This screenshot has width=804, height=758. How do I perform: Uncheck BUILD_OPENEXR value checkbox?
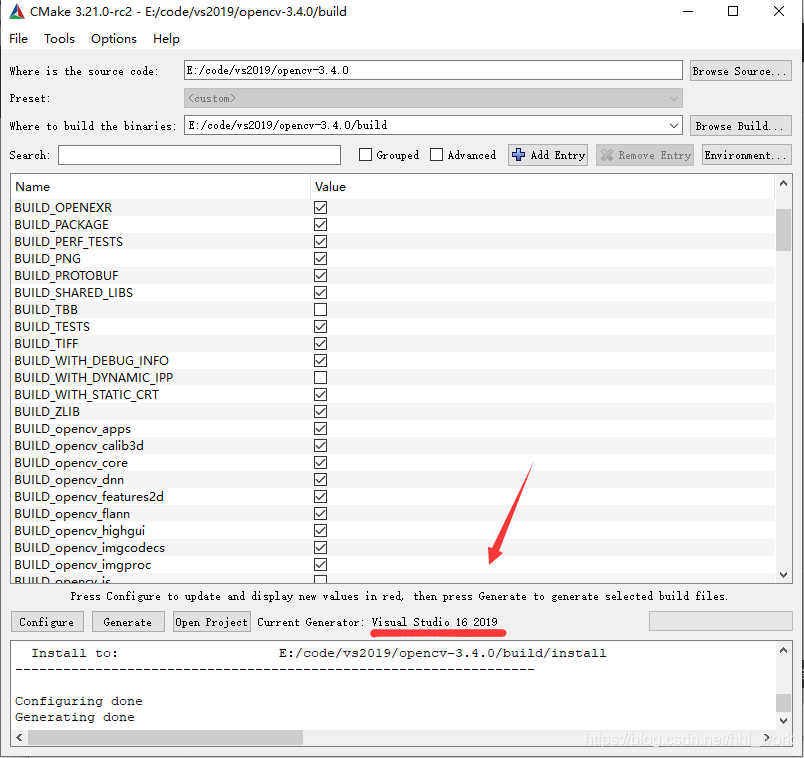point(320,207)
